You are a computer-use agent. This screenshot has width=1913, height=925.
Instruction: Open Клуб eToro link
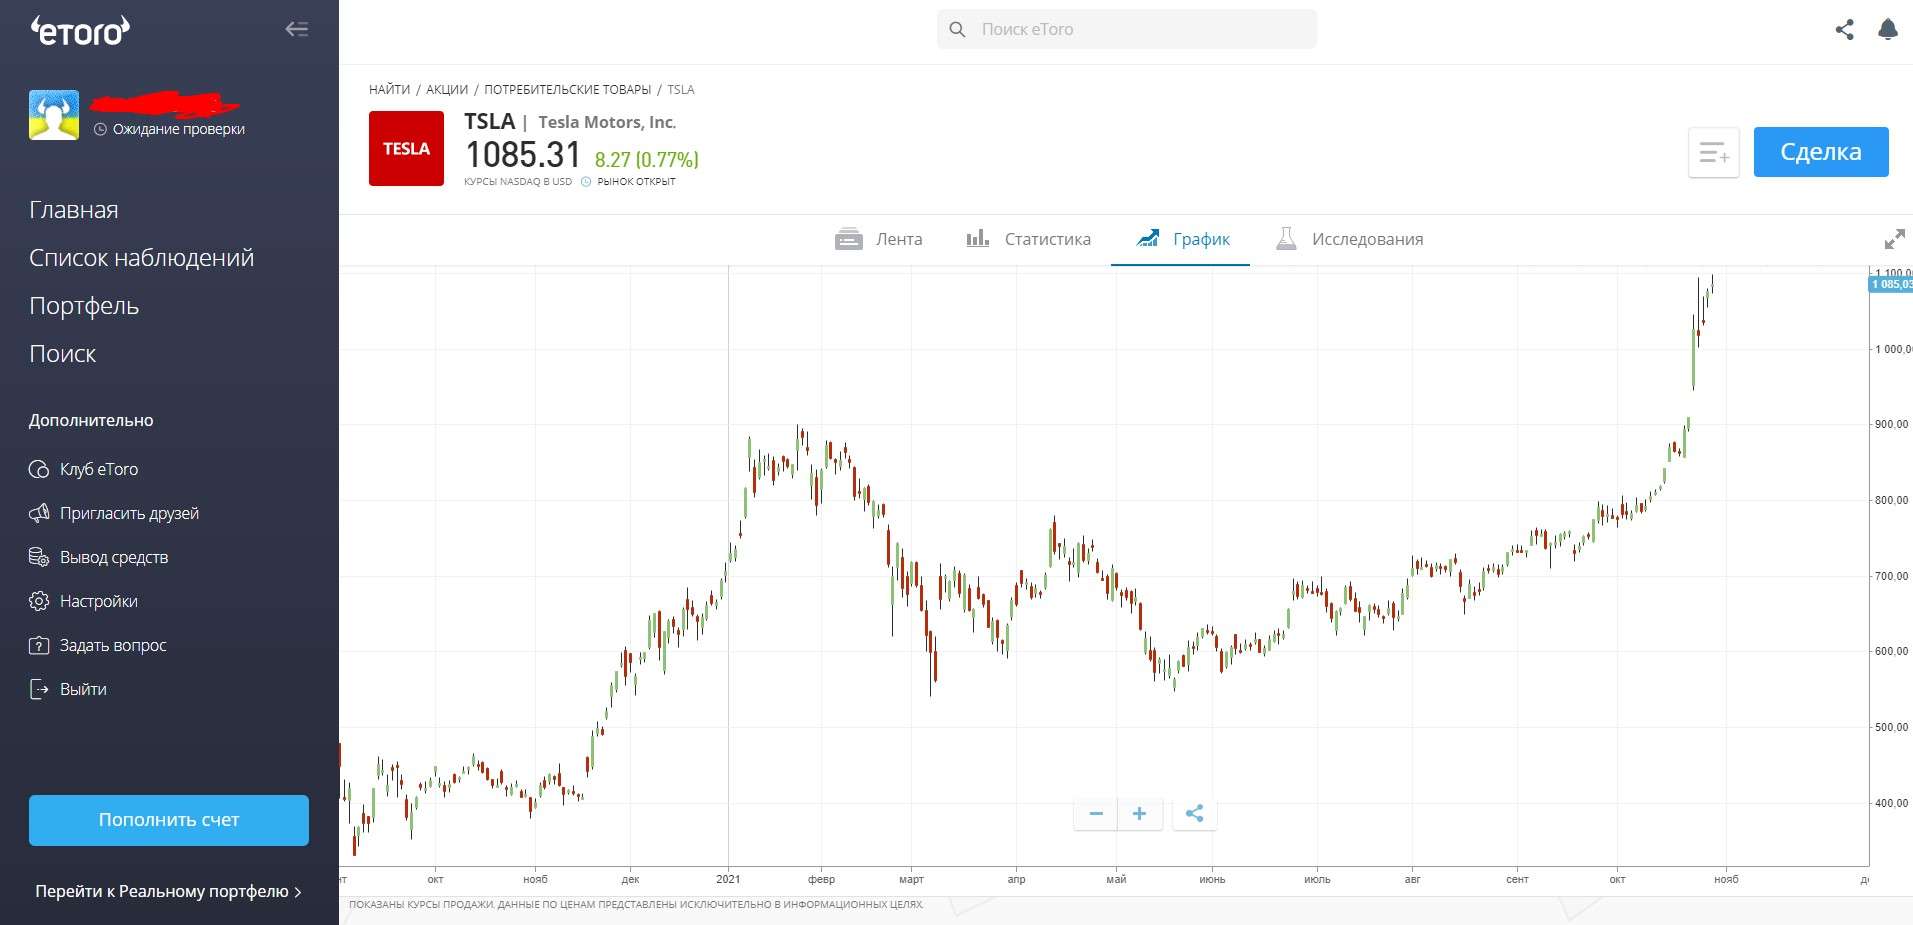[x=99, y=469]
